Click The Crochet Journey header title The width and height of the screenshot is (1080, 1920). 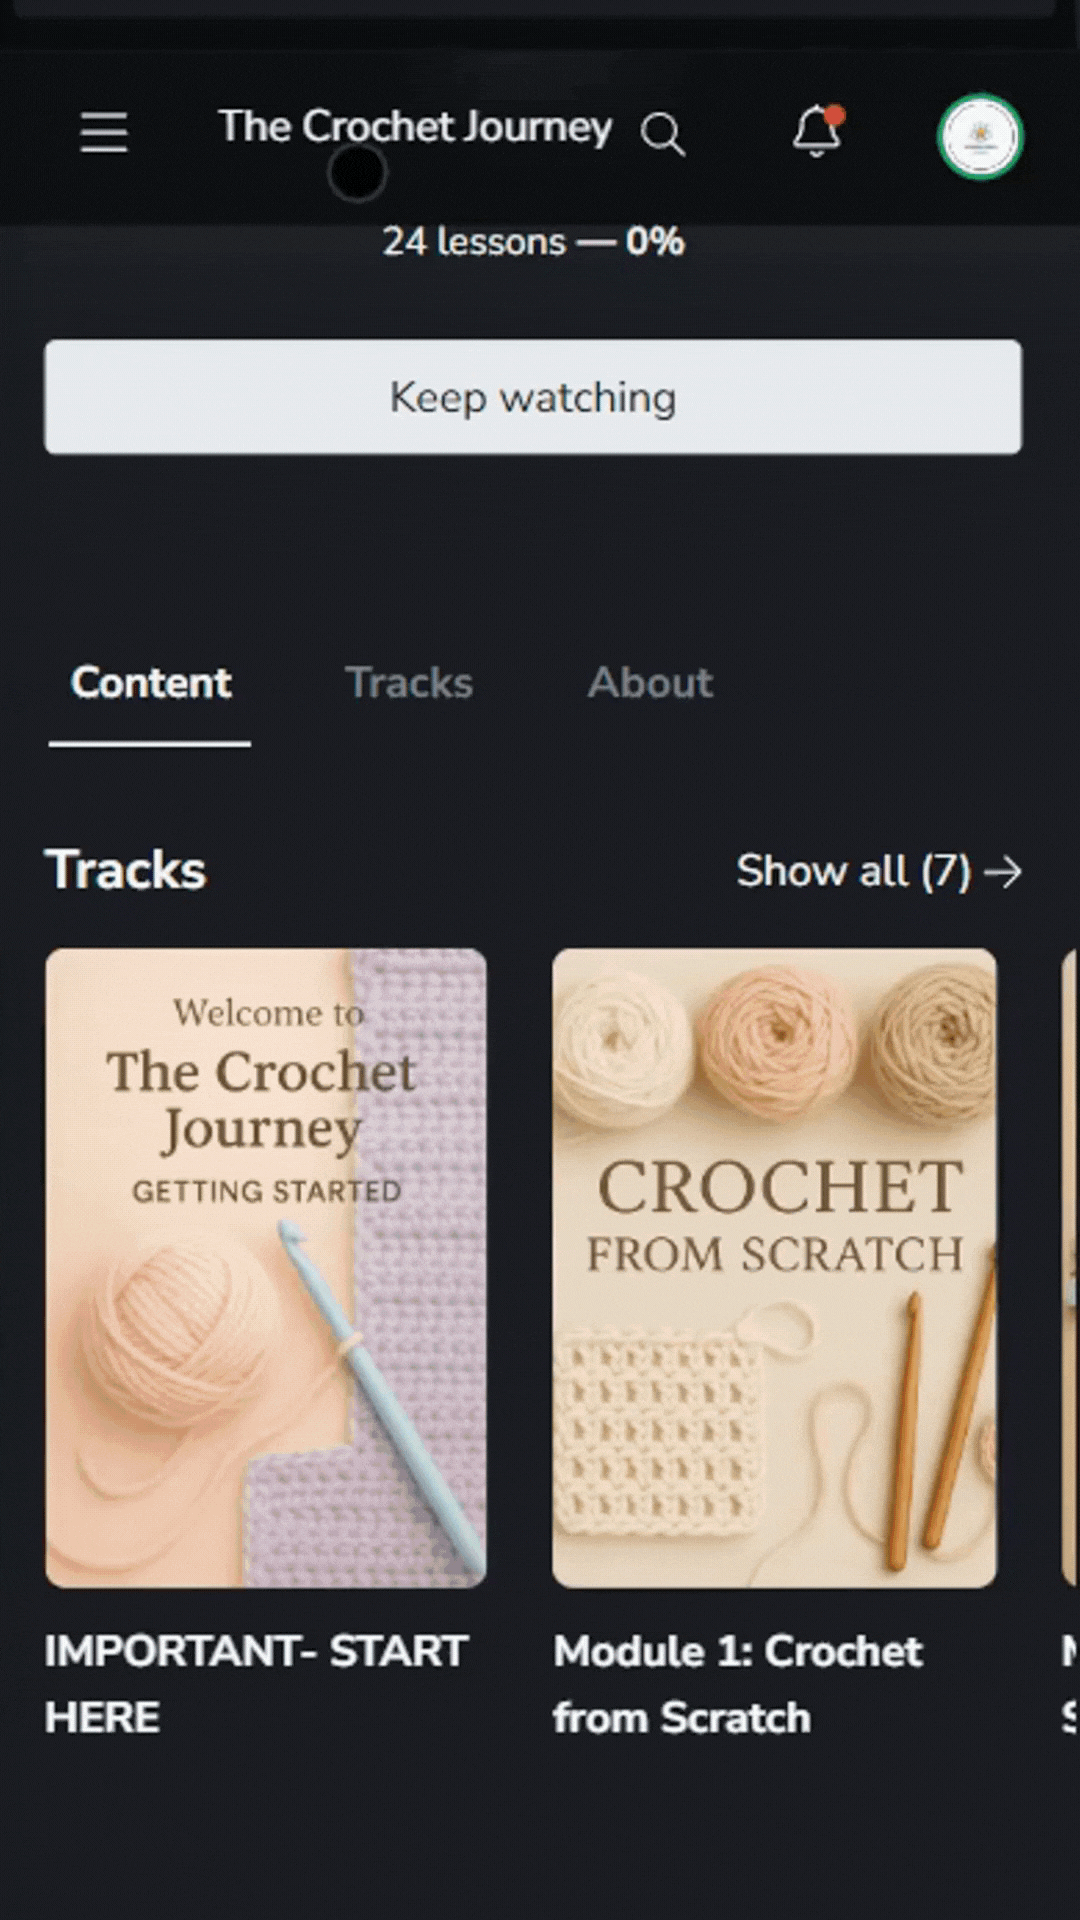click(415, 127)
